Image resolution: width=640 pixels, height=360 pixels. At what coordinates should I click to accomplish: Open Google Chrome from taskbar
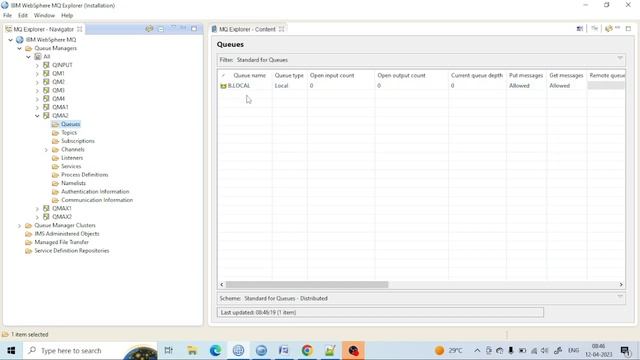307,351
